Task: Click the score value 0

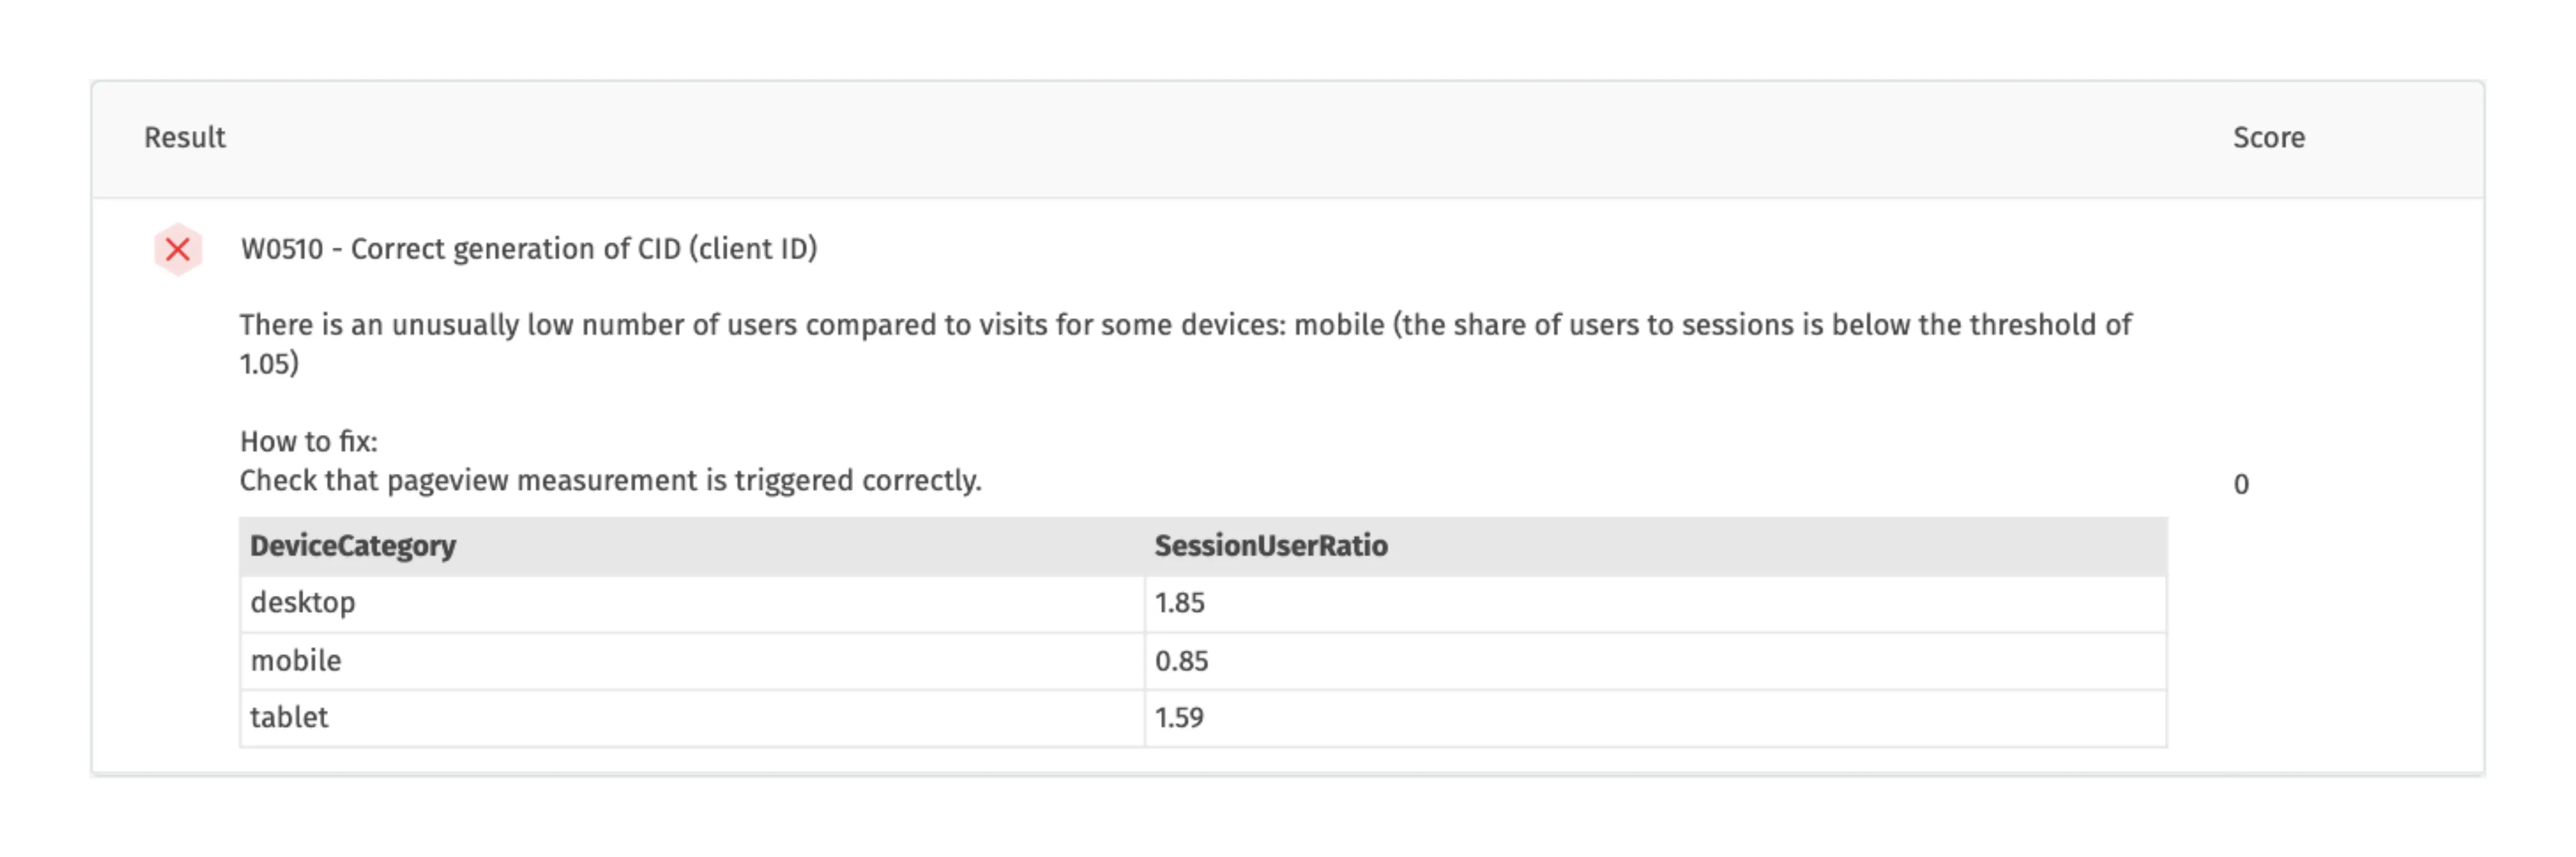Action: click(x=2241, y=484)
